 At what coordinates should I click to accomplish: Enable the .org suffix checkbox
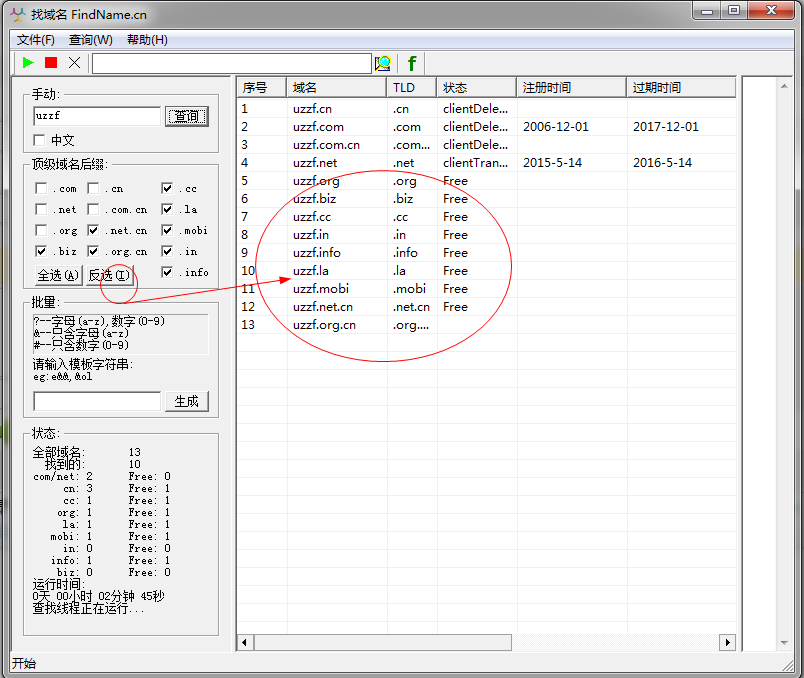click(x=42, y=230)
